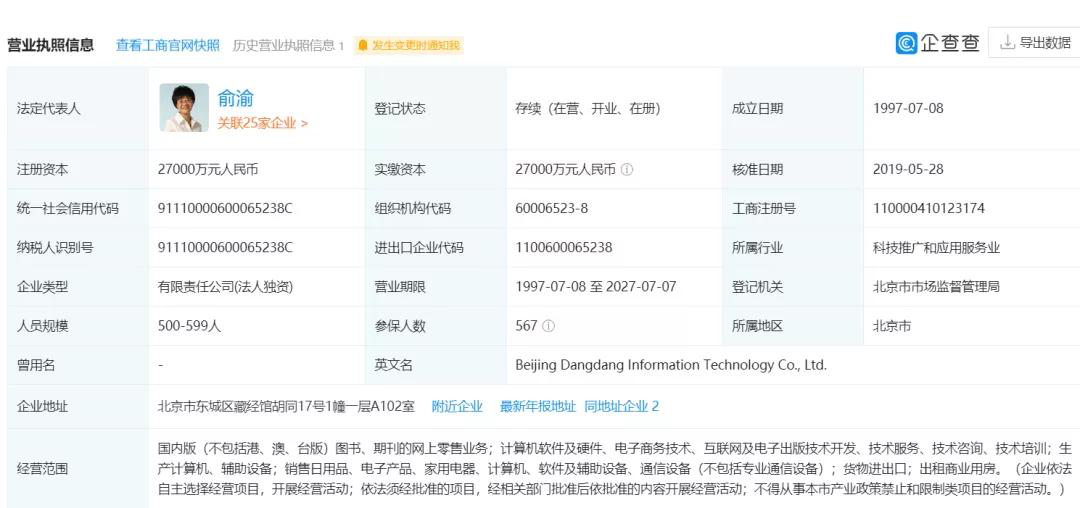The image size is (1080, 508).
Task: Select 营业执照信息 section heading
Action: tap(50, 45)
